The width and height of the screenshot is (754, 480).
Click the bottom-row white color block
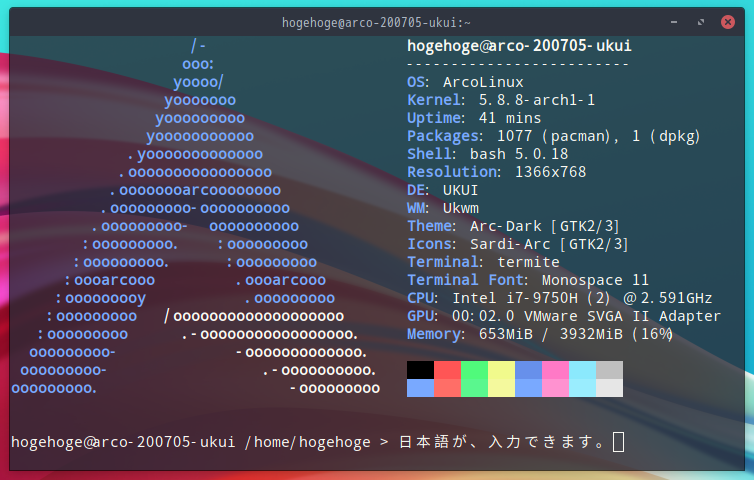tap(609, 388)
